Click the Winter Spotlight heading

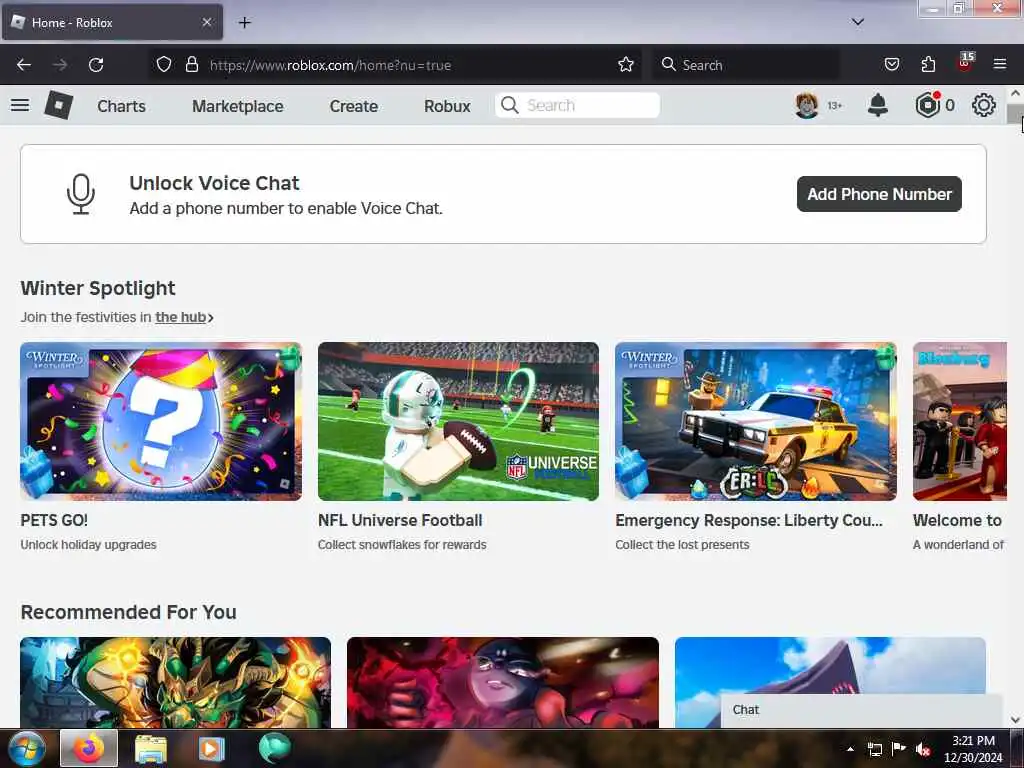coord(98,288)
